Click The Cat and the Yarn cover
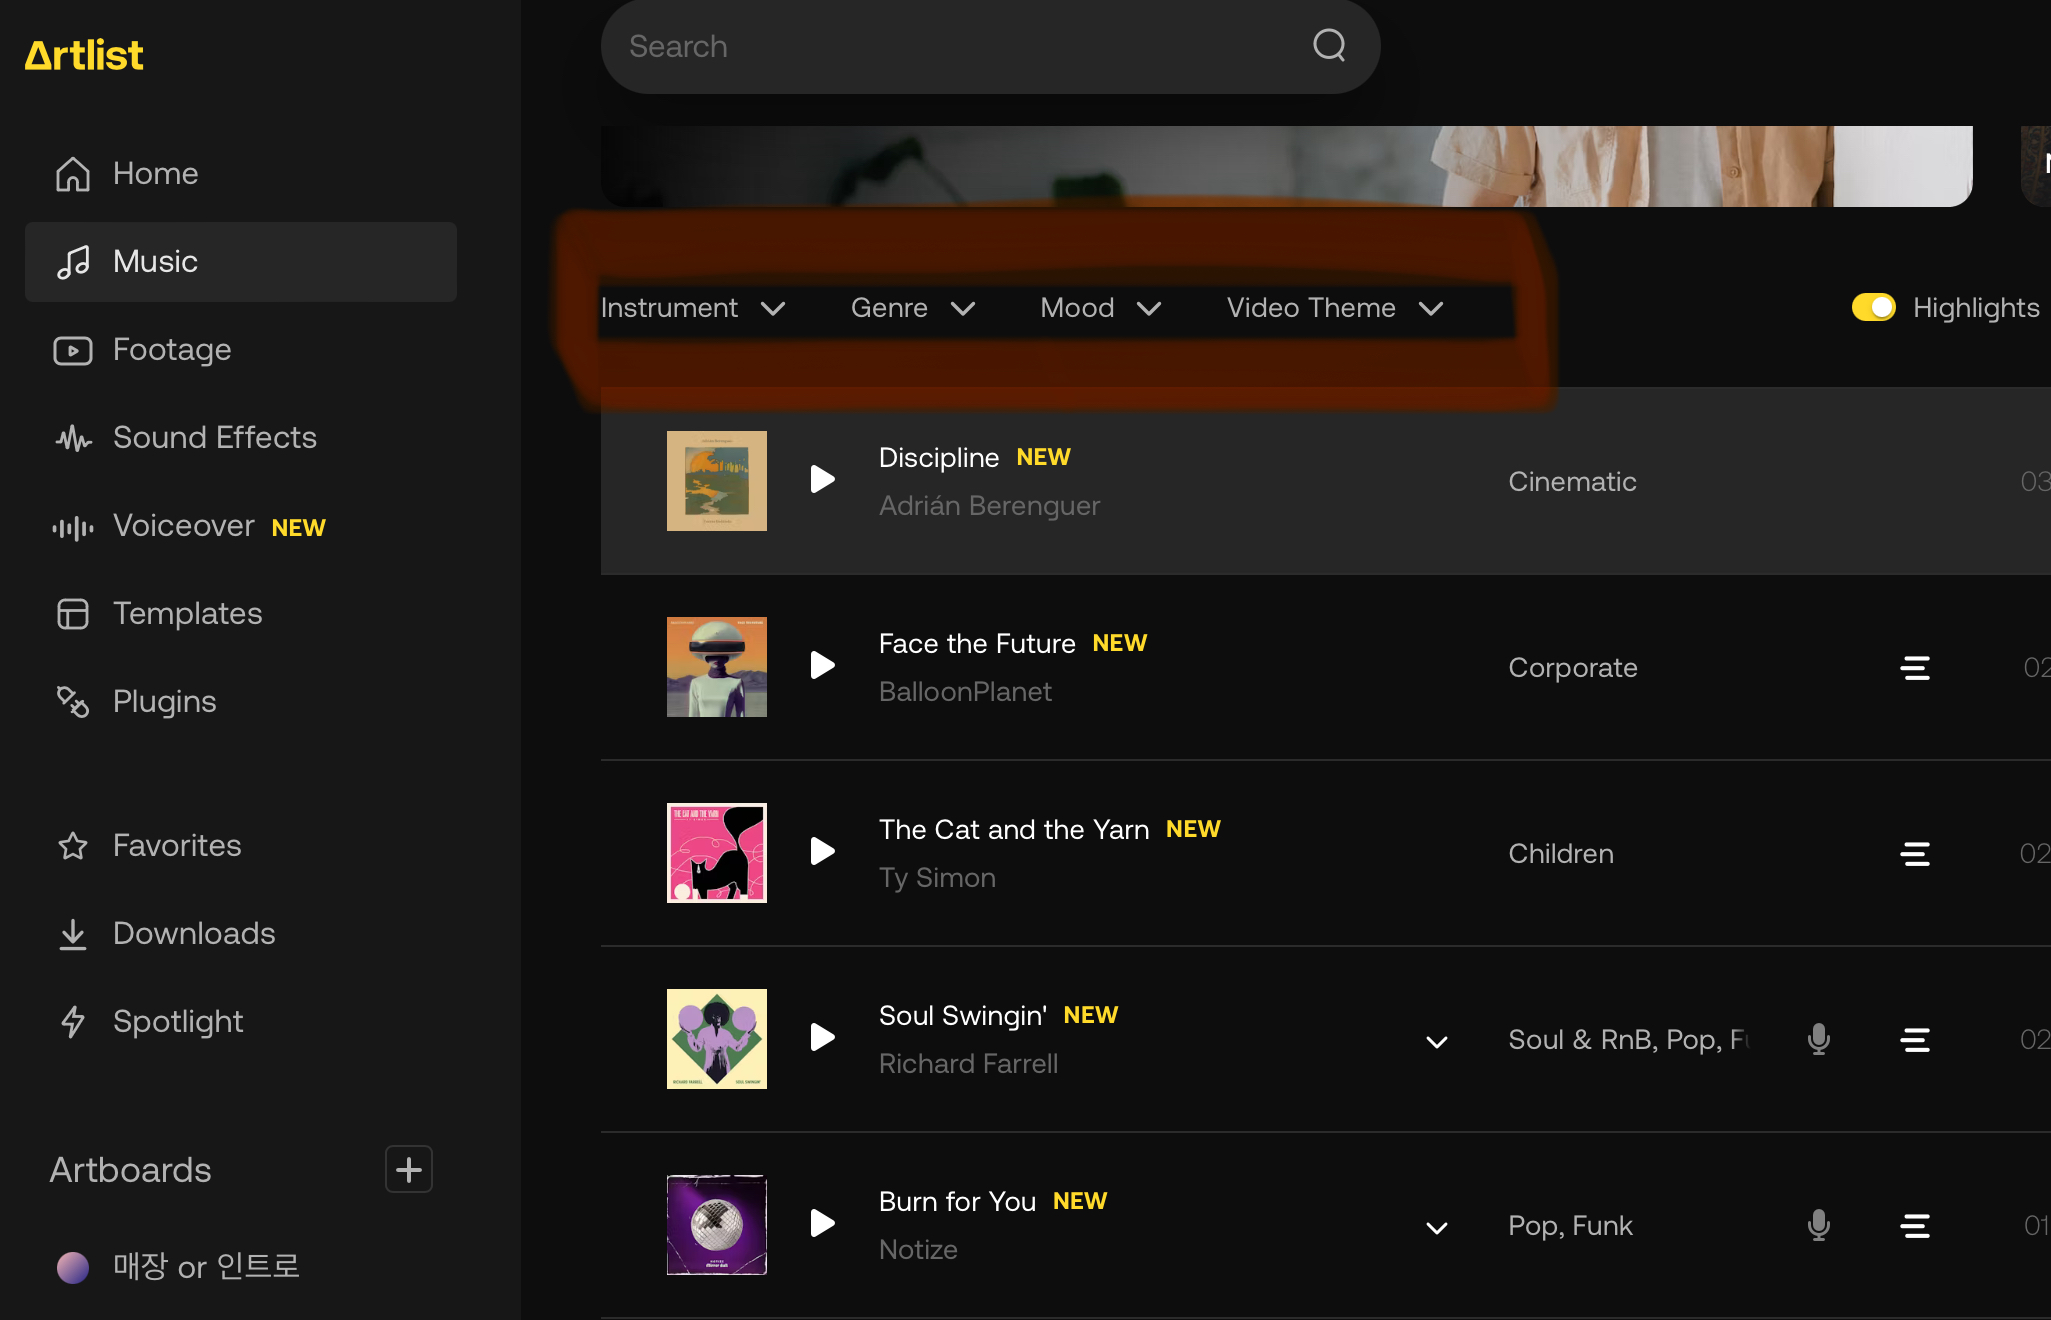Screen dimensions: 2051x1320 [717, 853]
